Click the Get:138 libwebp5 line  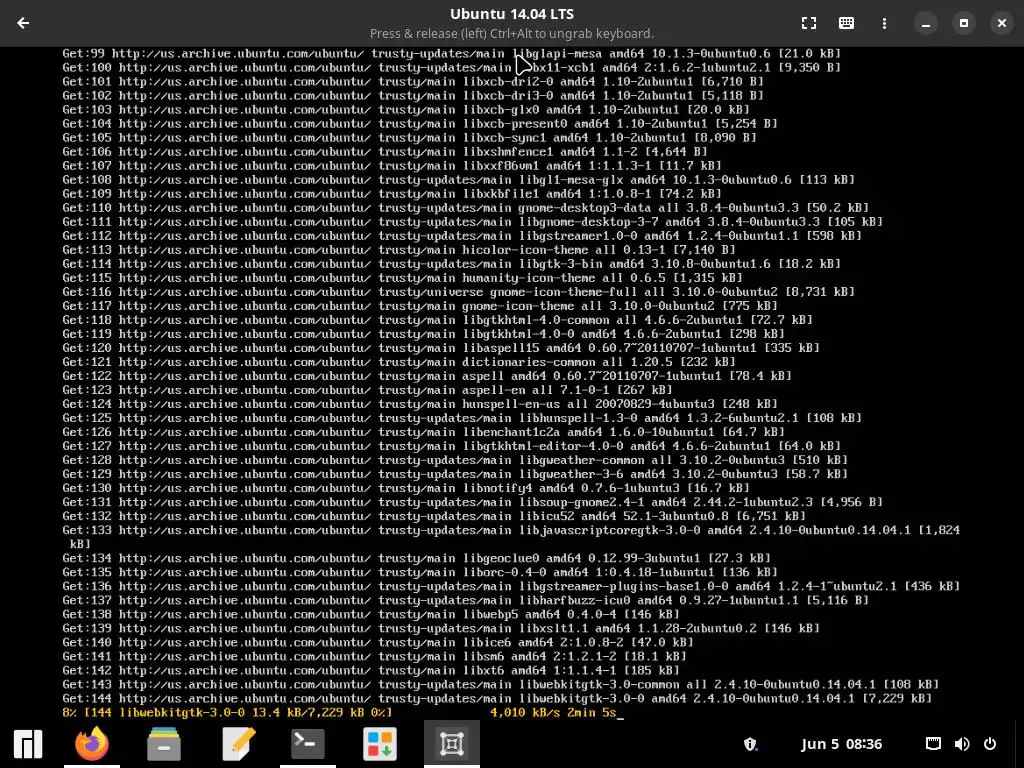coord(371,615)
